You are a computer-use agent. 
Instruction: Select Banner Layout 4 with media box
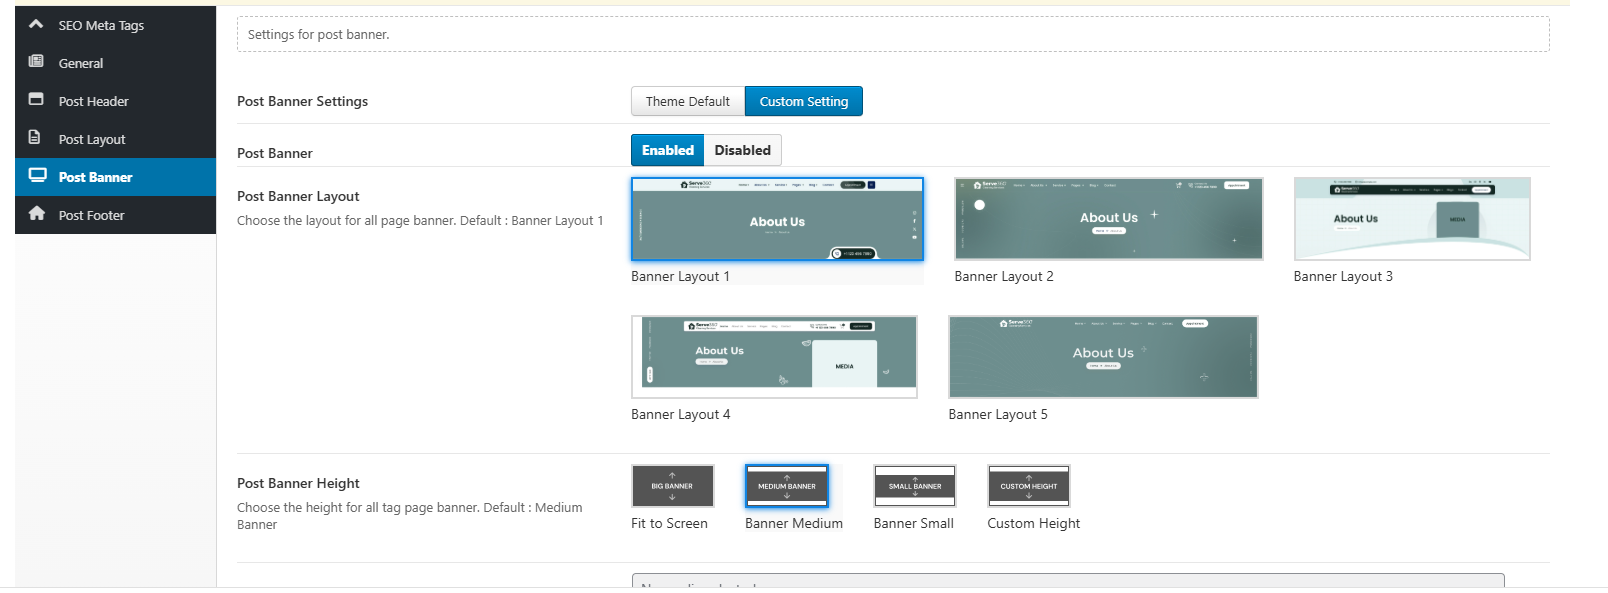[x=773, y=357]
